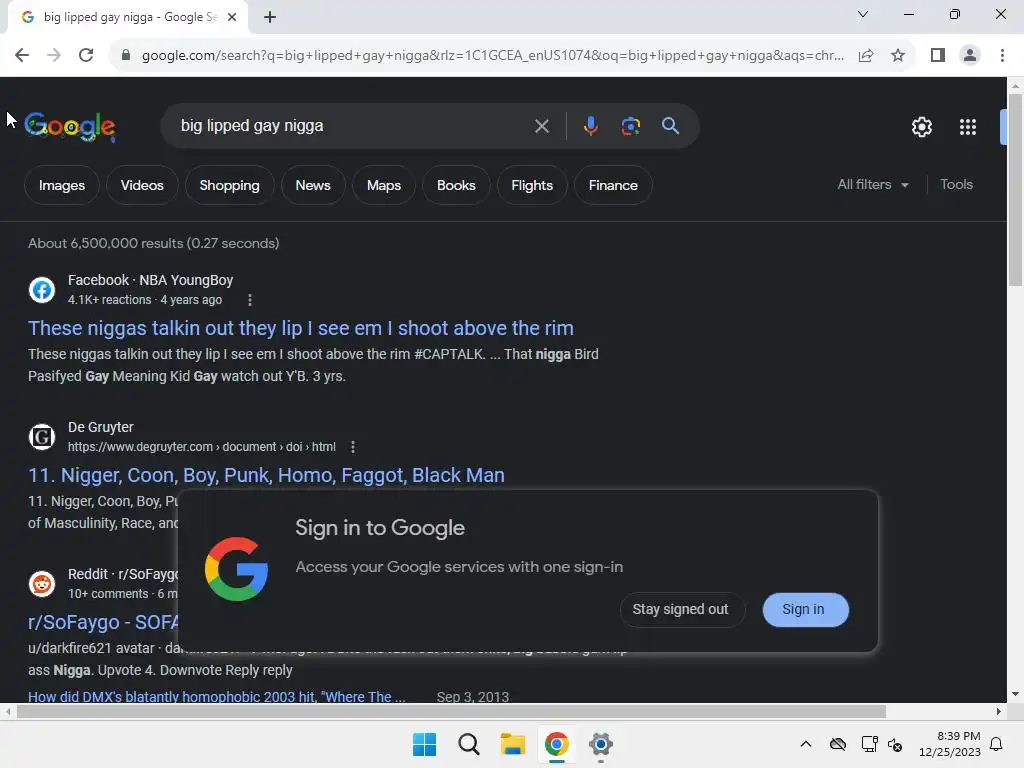This screenshot has height=768, width=1024.
Task: Click the Google logo
Action: click(70, 126)
